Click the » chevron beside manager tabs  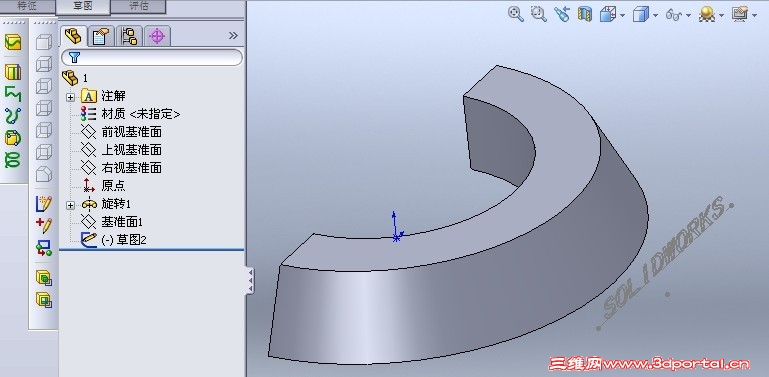coord(233,35)
